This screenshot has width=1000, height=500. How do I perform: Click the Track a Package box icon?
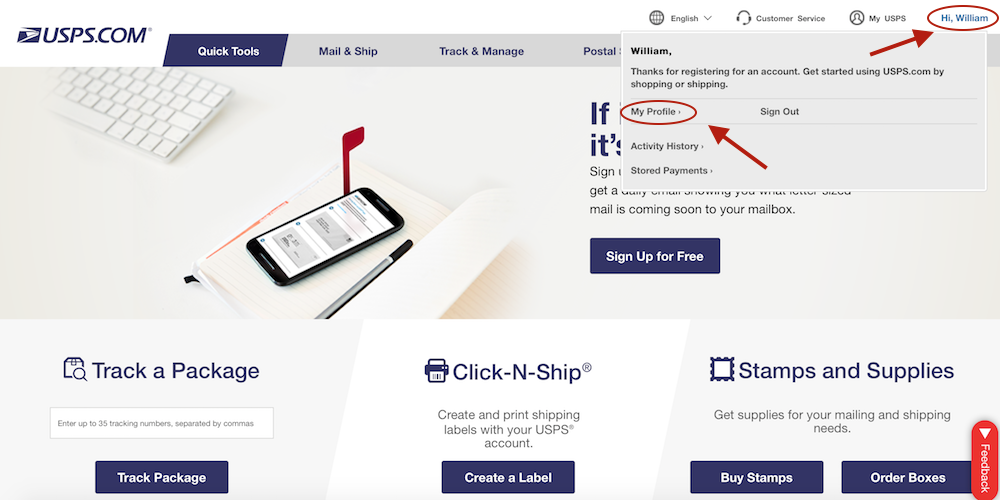click(x=75, y=369)
